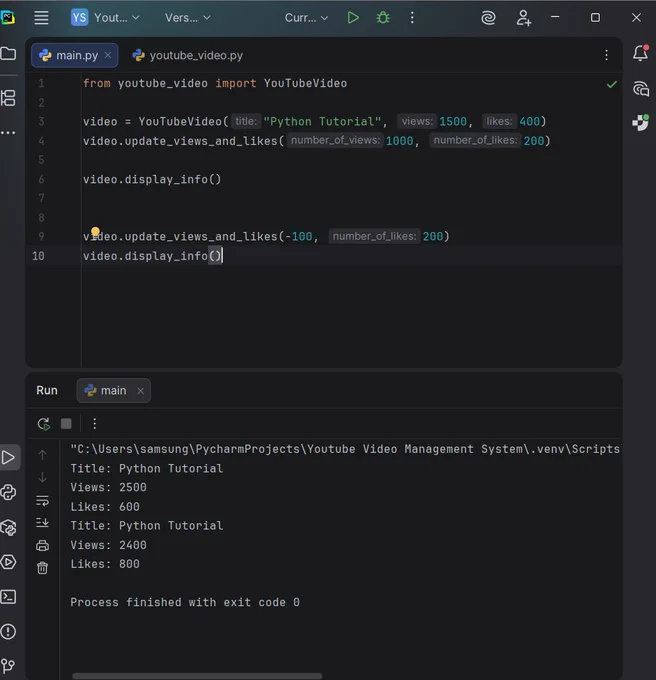Open the Run tool window sidebar icon
This screenshot has height=680, width=656.
(9, 458)
